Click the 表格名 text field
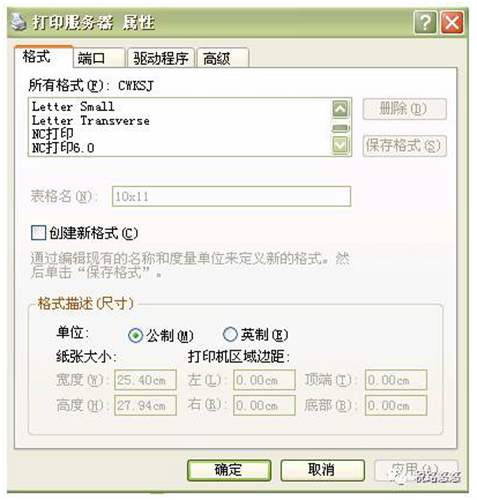This screenshot has height=500, width=477. tap(231, 196)
